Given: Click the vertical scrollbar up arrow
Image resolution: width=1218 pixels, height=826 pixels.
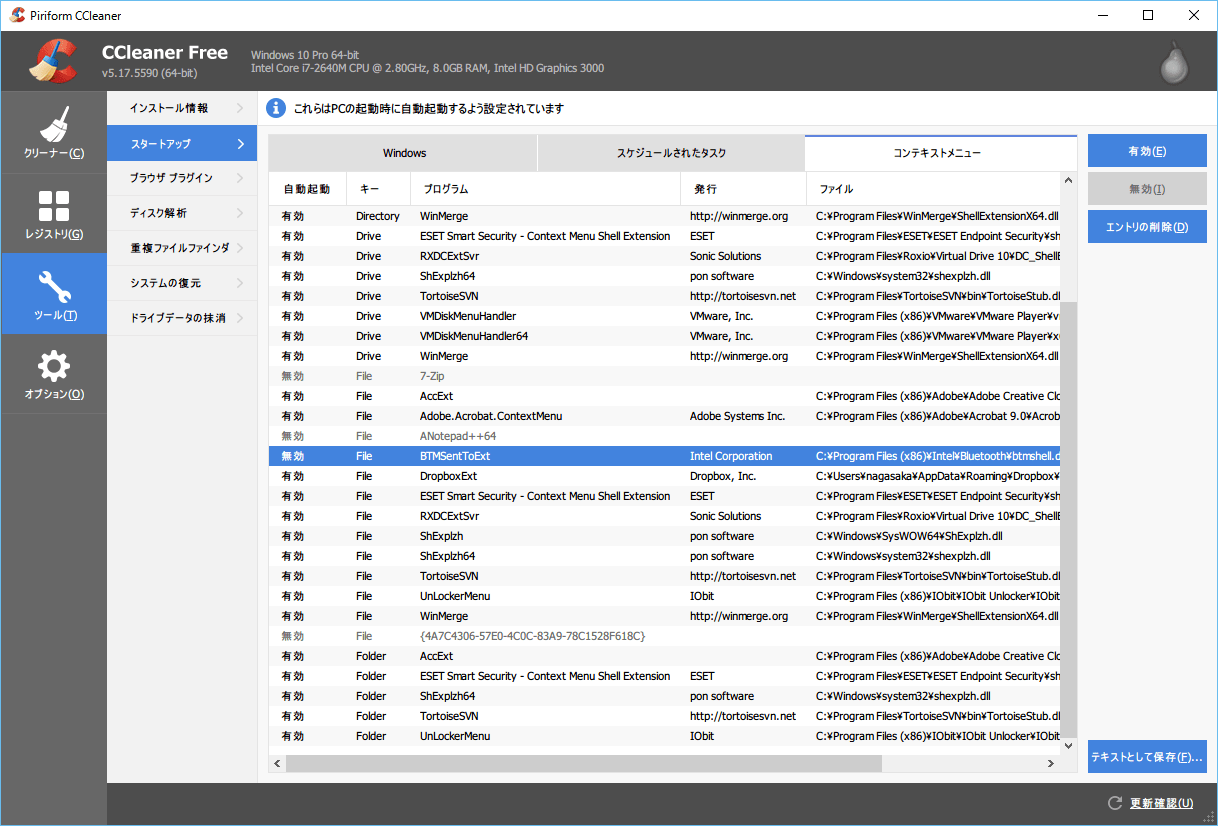Looking at the screenshot, I should pos(1069,181).
